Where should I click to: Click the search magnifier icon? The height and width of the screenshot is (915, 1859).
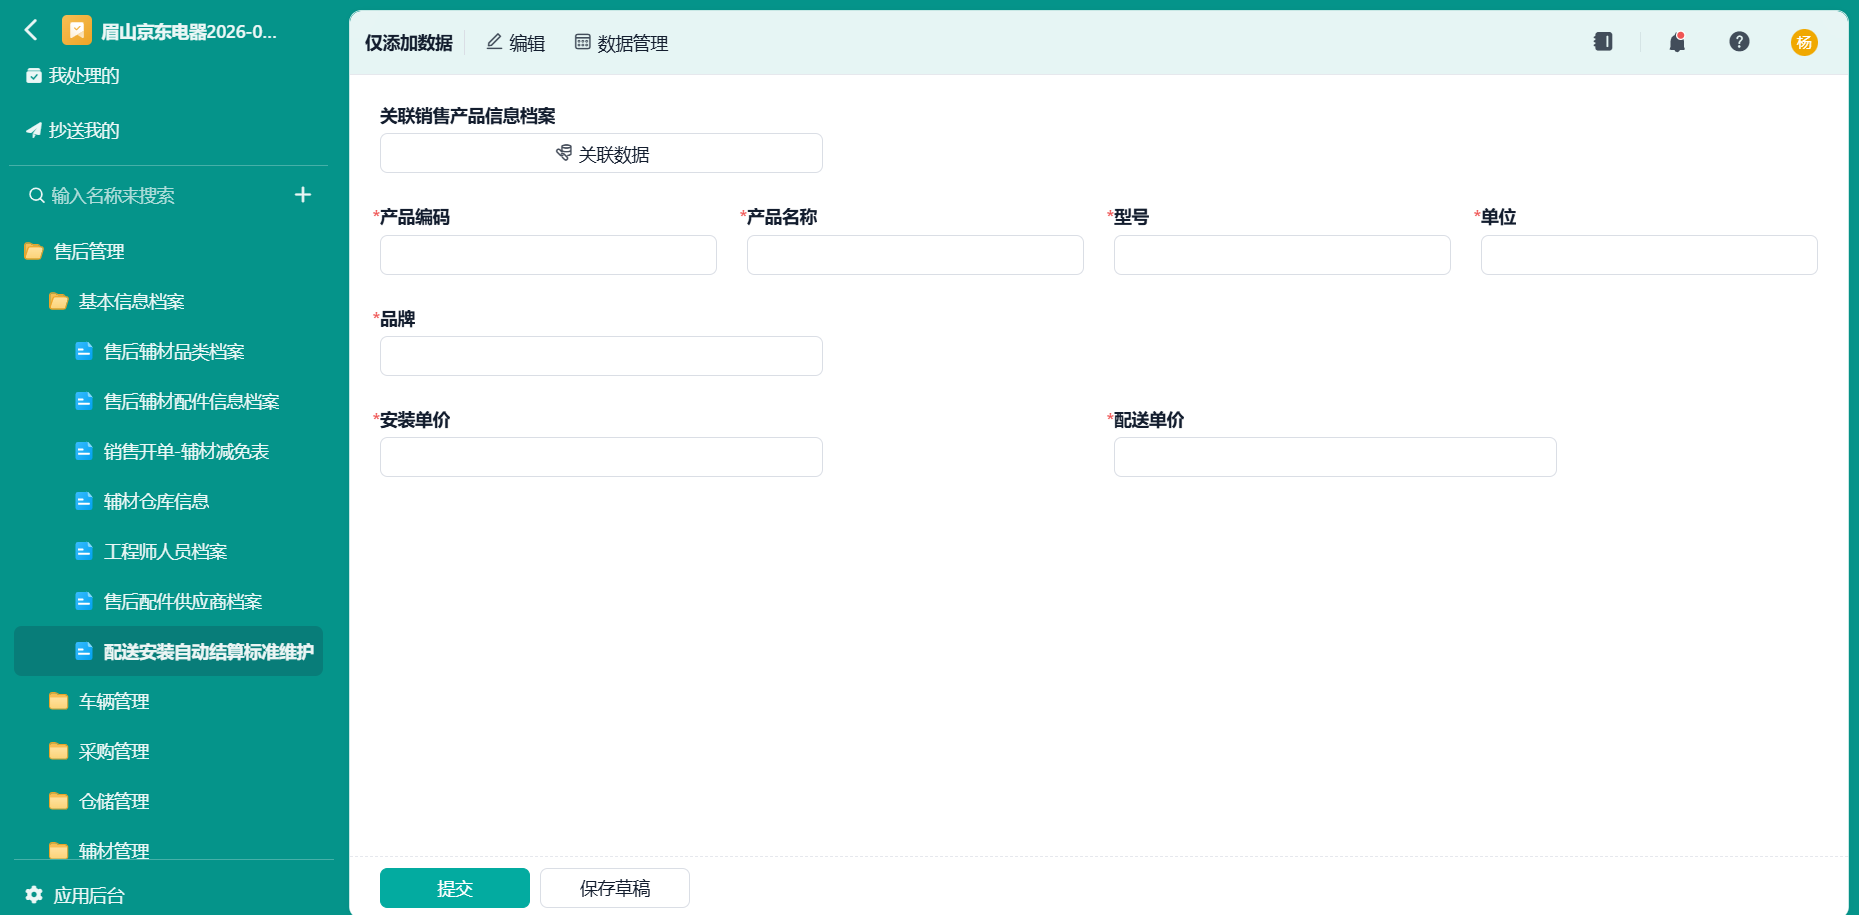pyautogui.click(x=37, y=195)
